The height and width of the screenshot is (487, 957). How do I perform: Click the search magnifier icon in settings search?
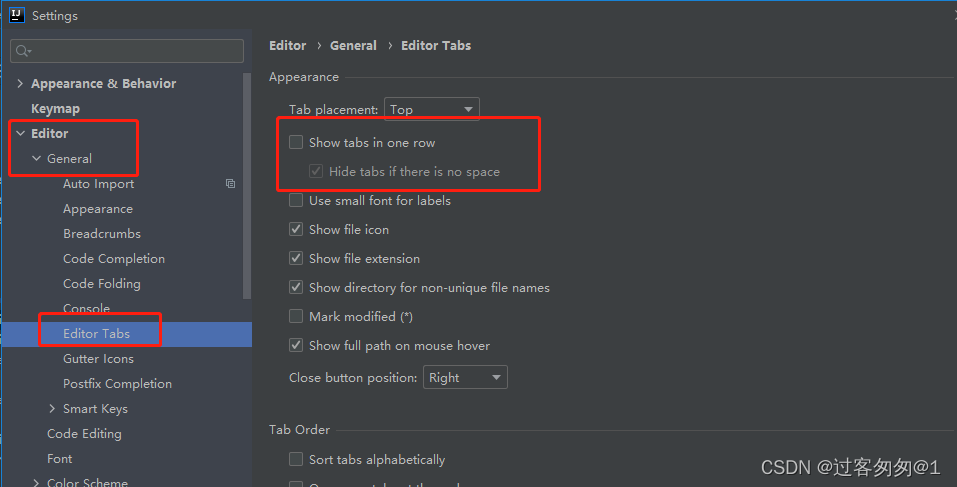23,51
